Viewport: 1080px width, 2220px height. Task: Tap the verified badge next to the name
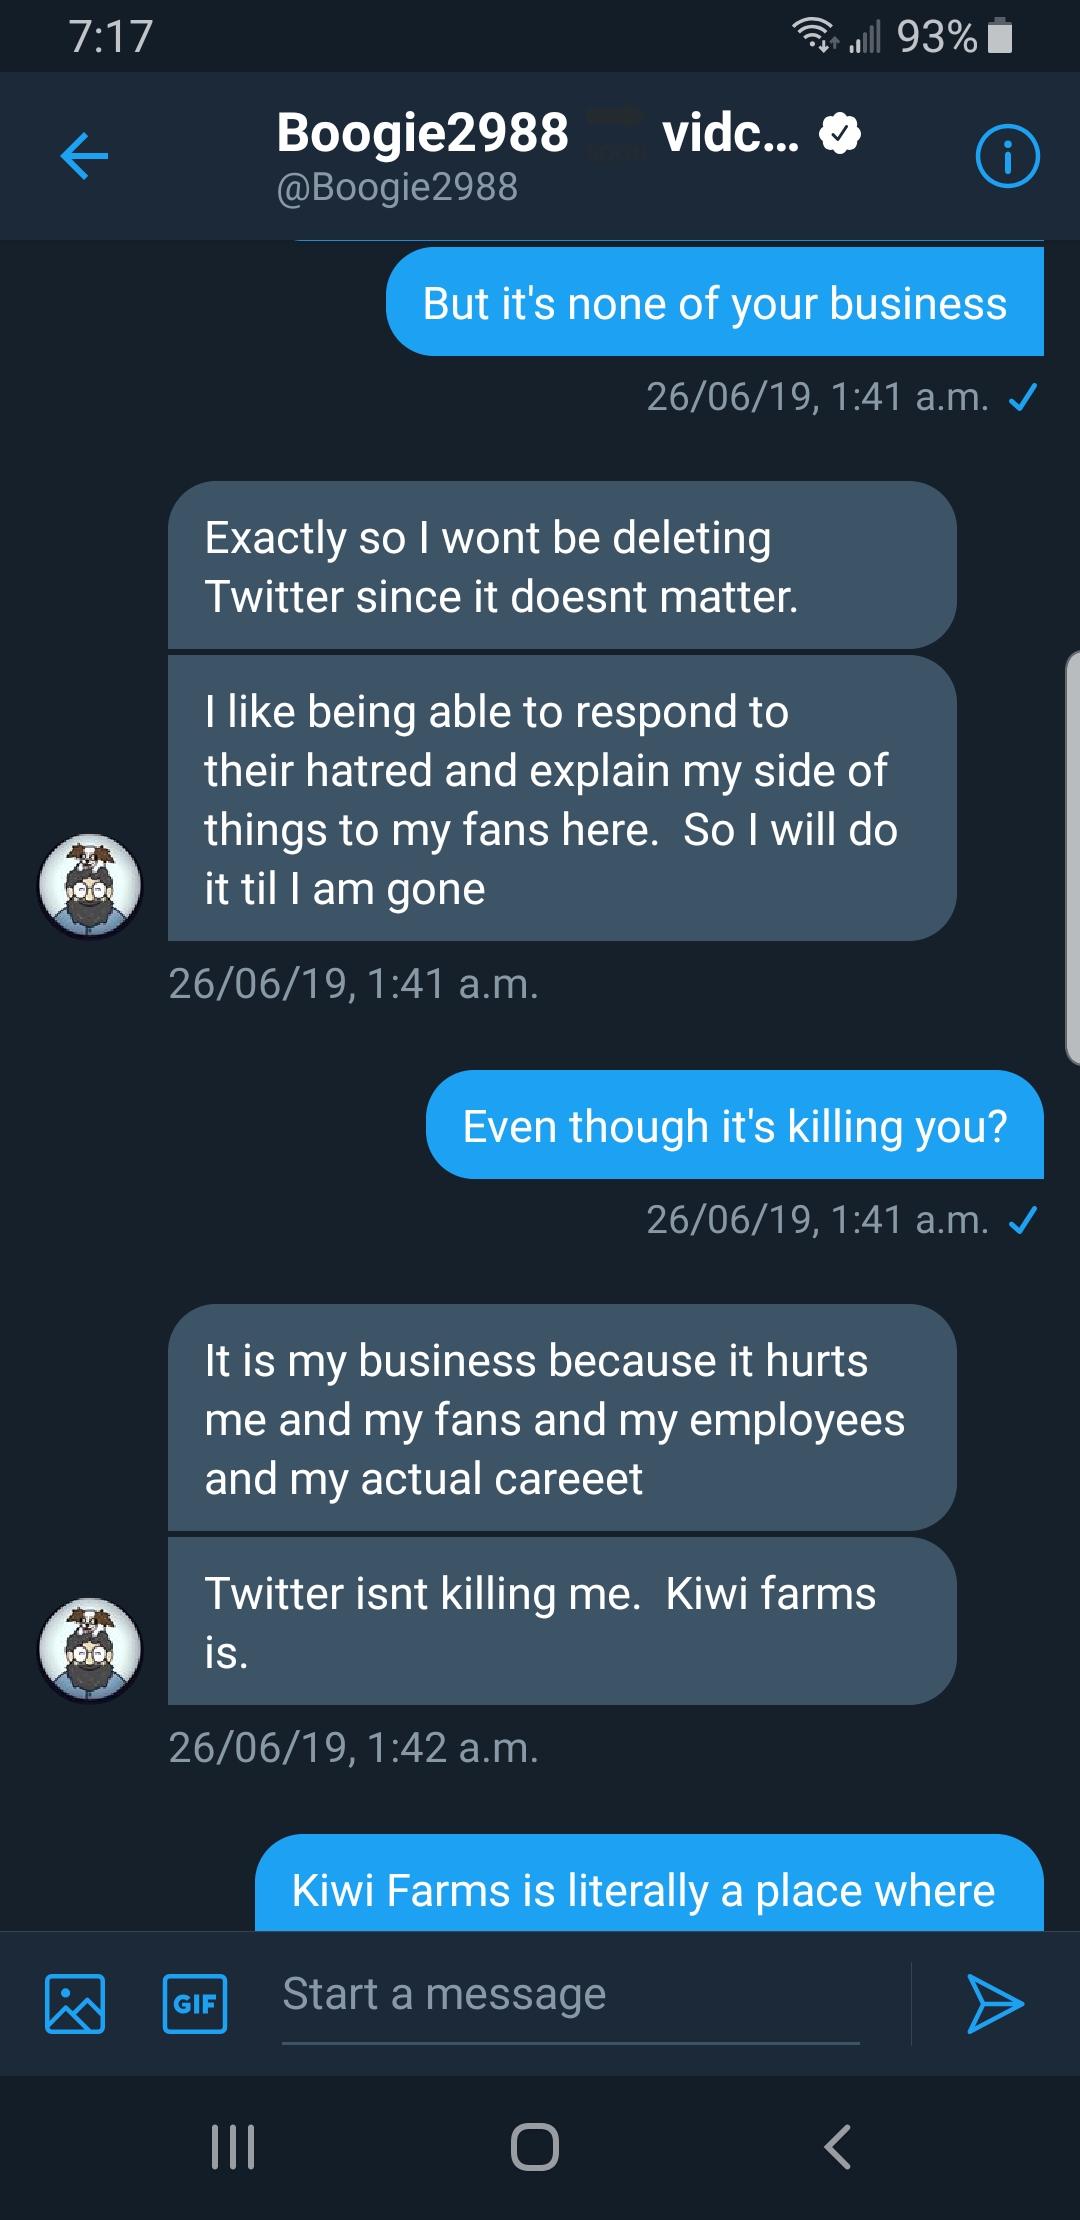pos(840,133)
